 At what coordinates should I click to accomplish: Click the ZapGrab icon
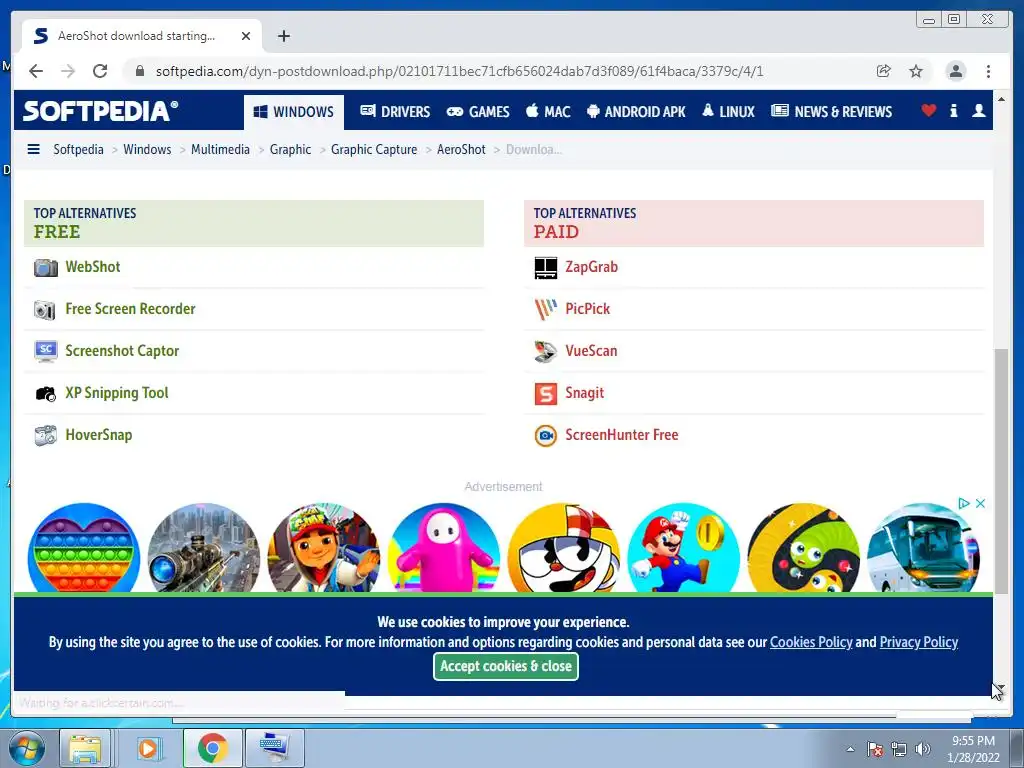pos(545,268)
